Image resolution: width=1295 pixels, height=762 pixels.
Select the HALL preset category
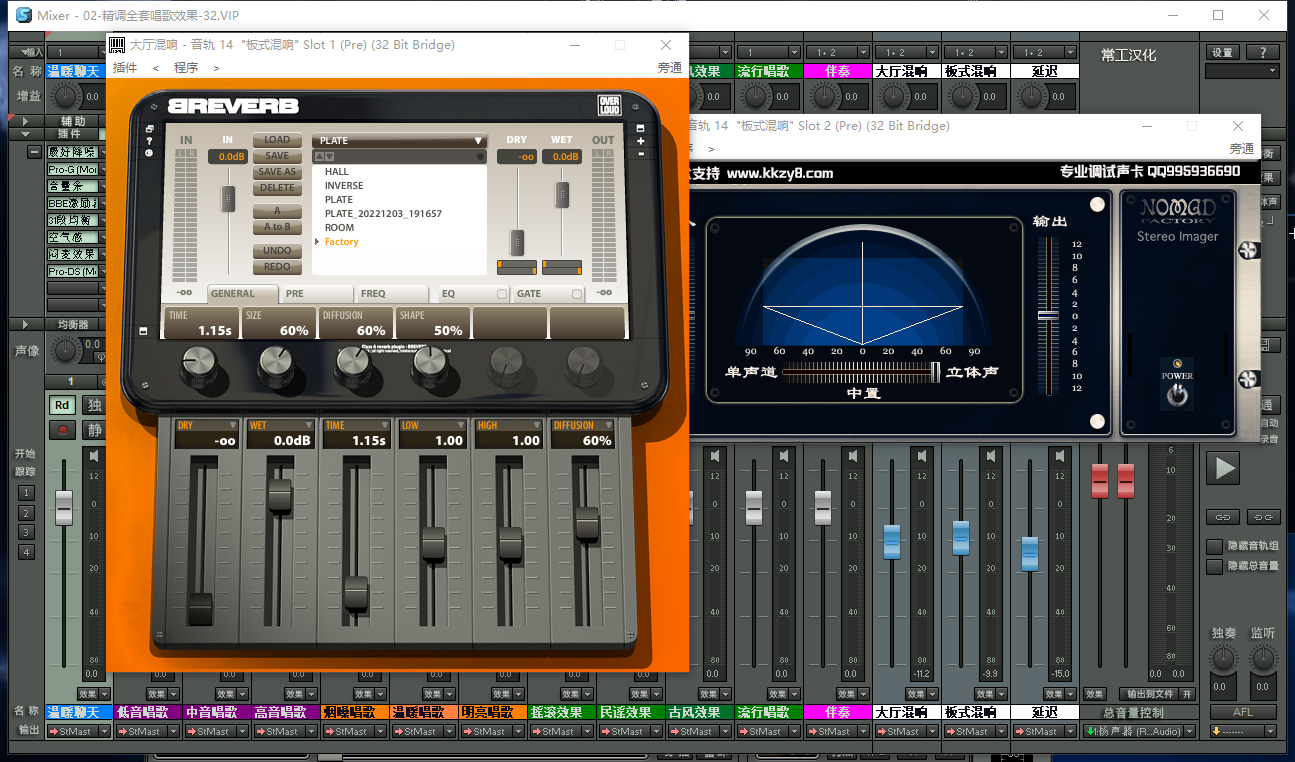337,172
